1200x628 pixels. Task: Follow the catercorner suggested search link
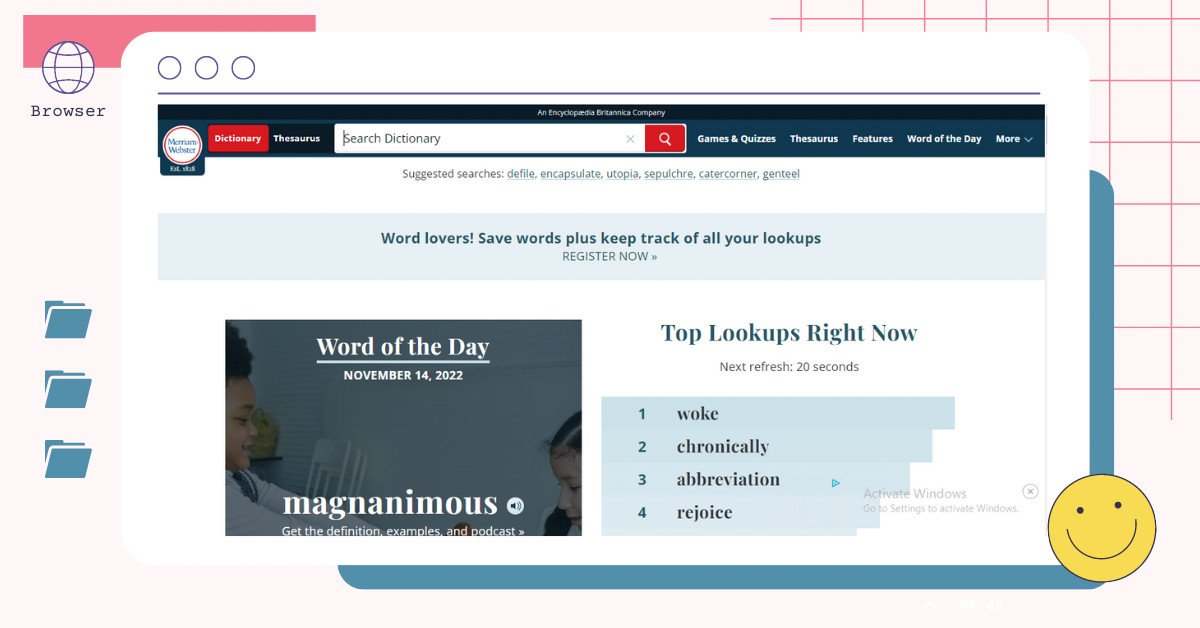[x=727, y=173]
